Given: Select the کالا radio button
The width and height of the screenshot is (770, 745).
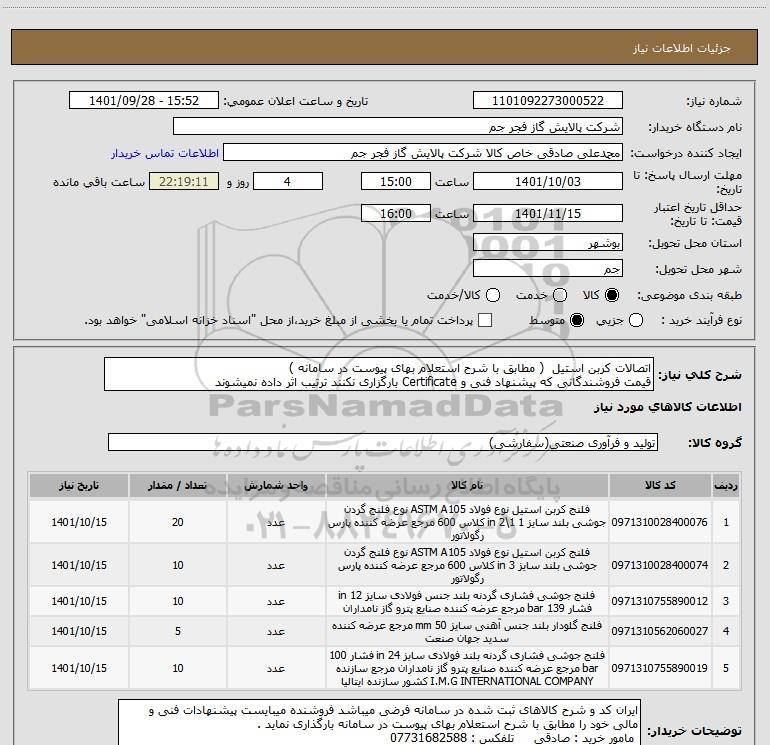Looking at the screenshot, I should 612,295.
